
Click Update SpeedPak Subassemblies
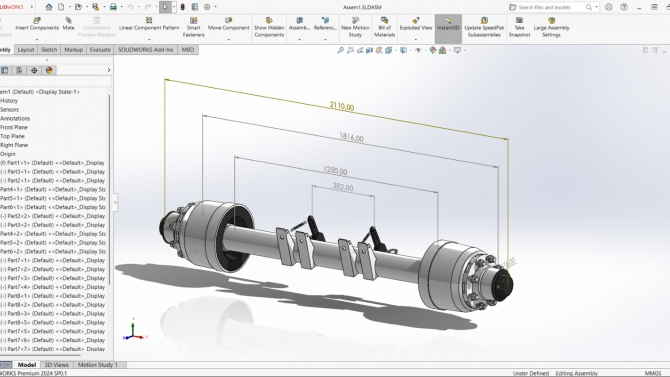pos(484,27)
